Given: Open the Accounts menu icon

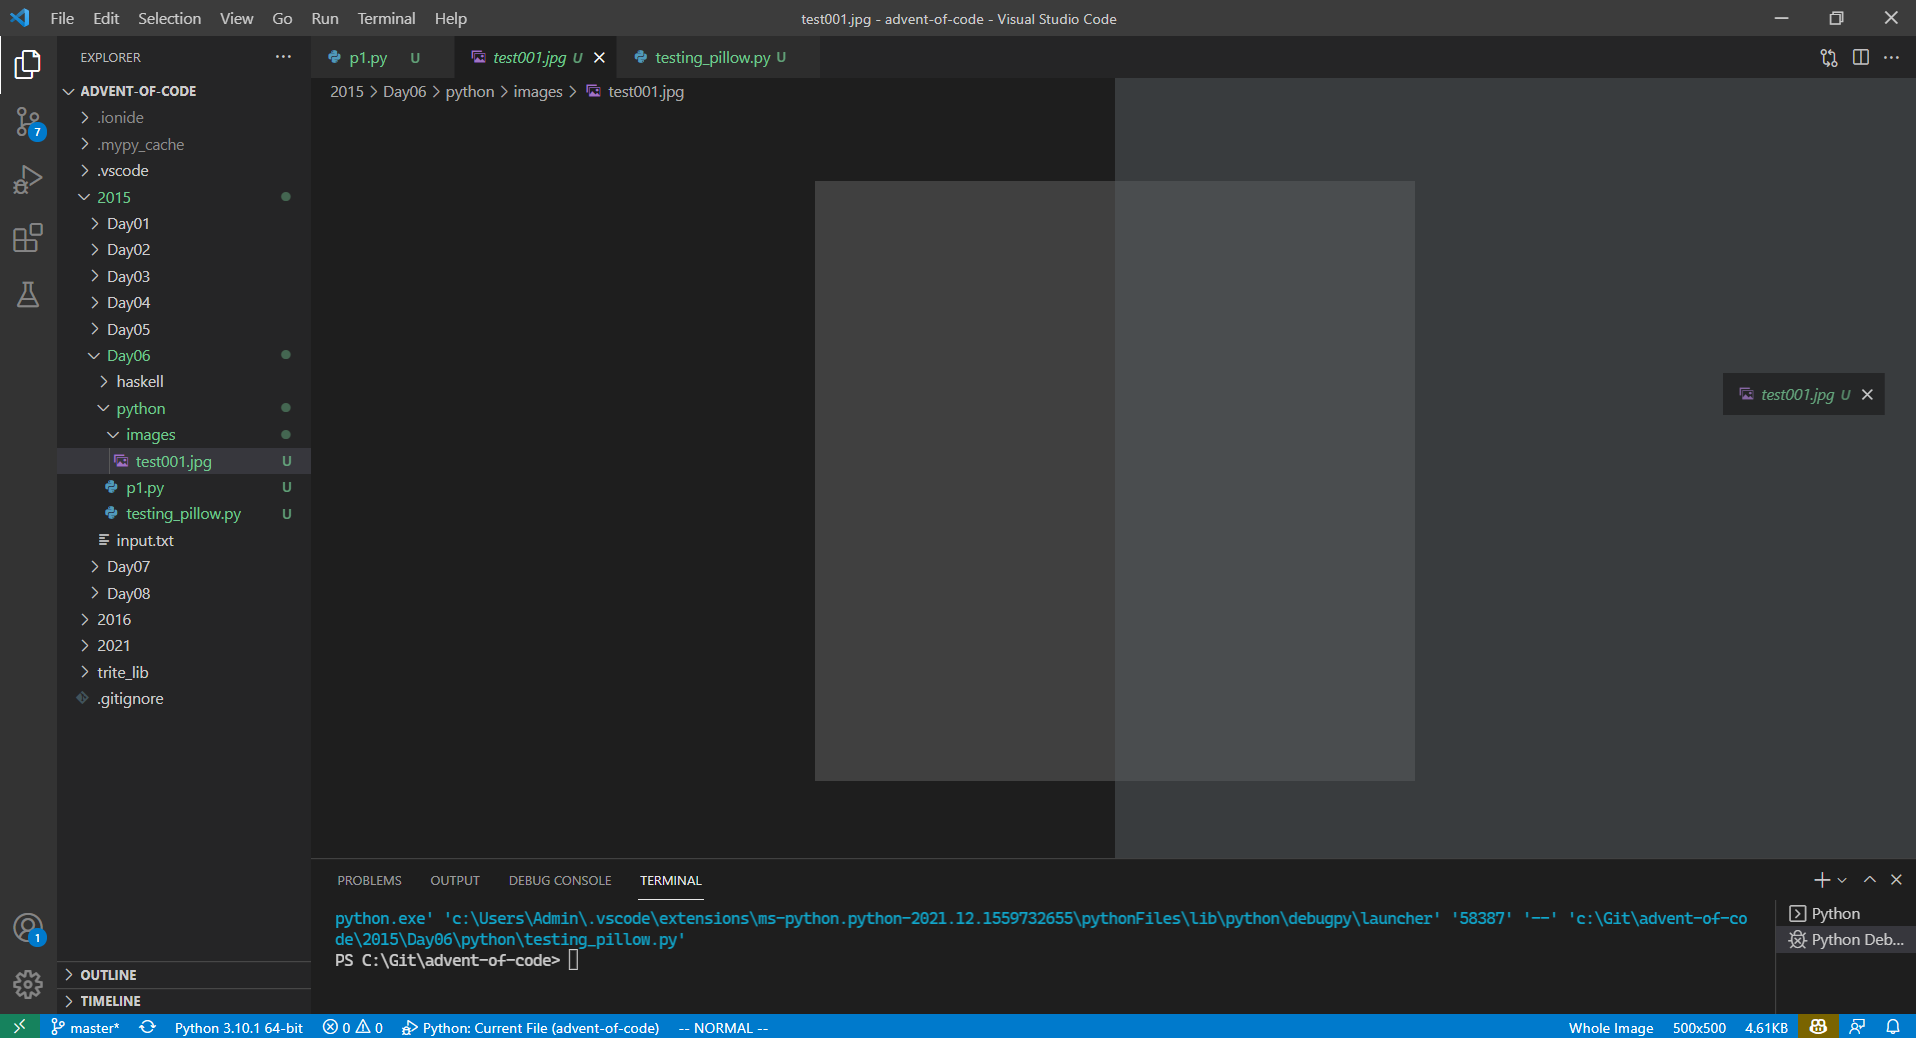Looking at the screenshot, I should (28, 929).
